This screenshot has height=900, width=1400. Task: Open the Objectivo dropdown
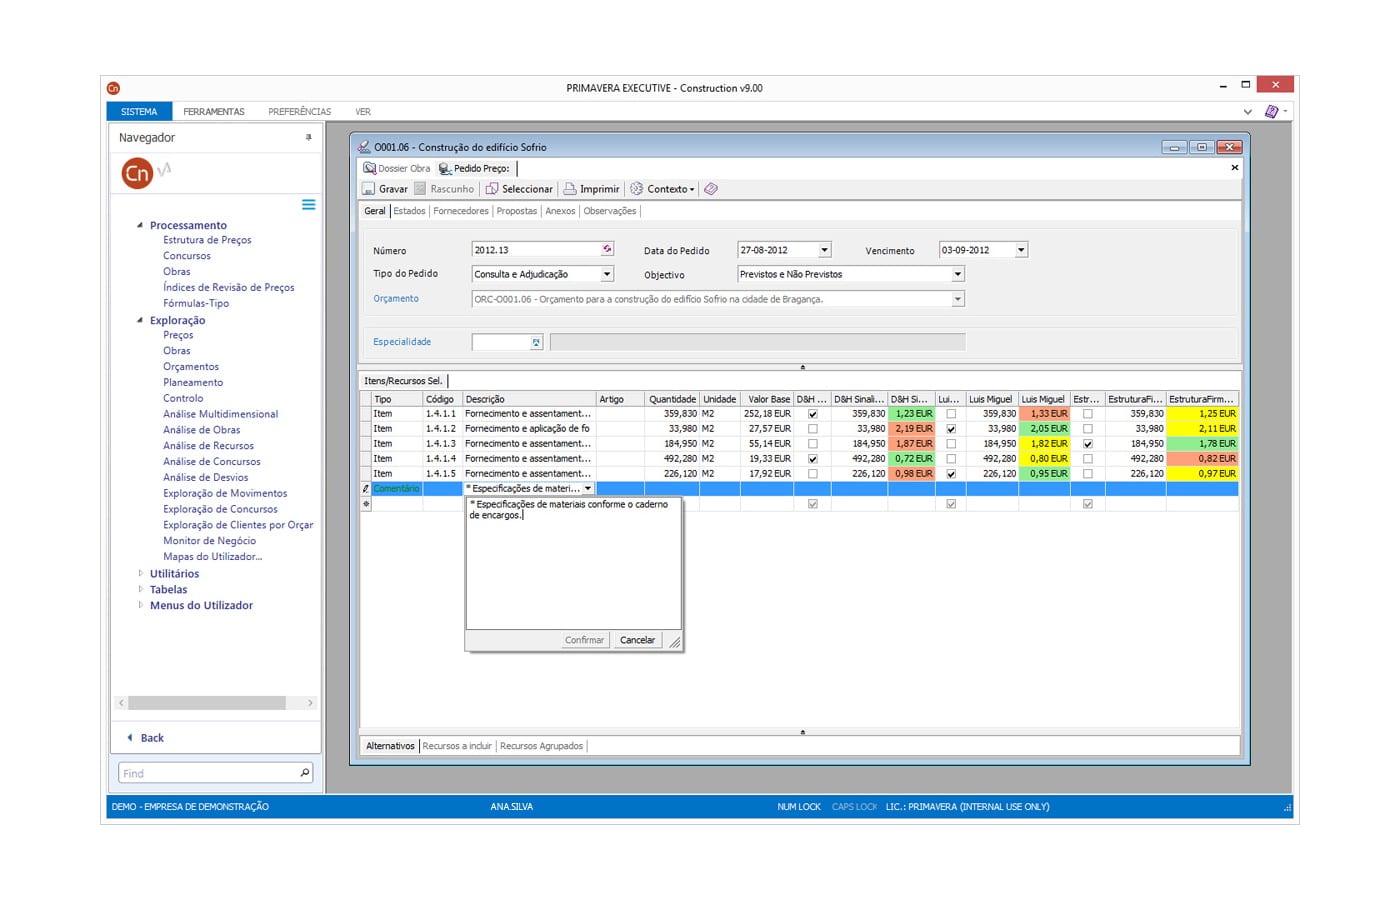pos(957,274)
